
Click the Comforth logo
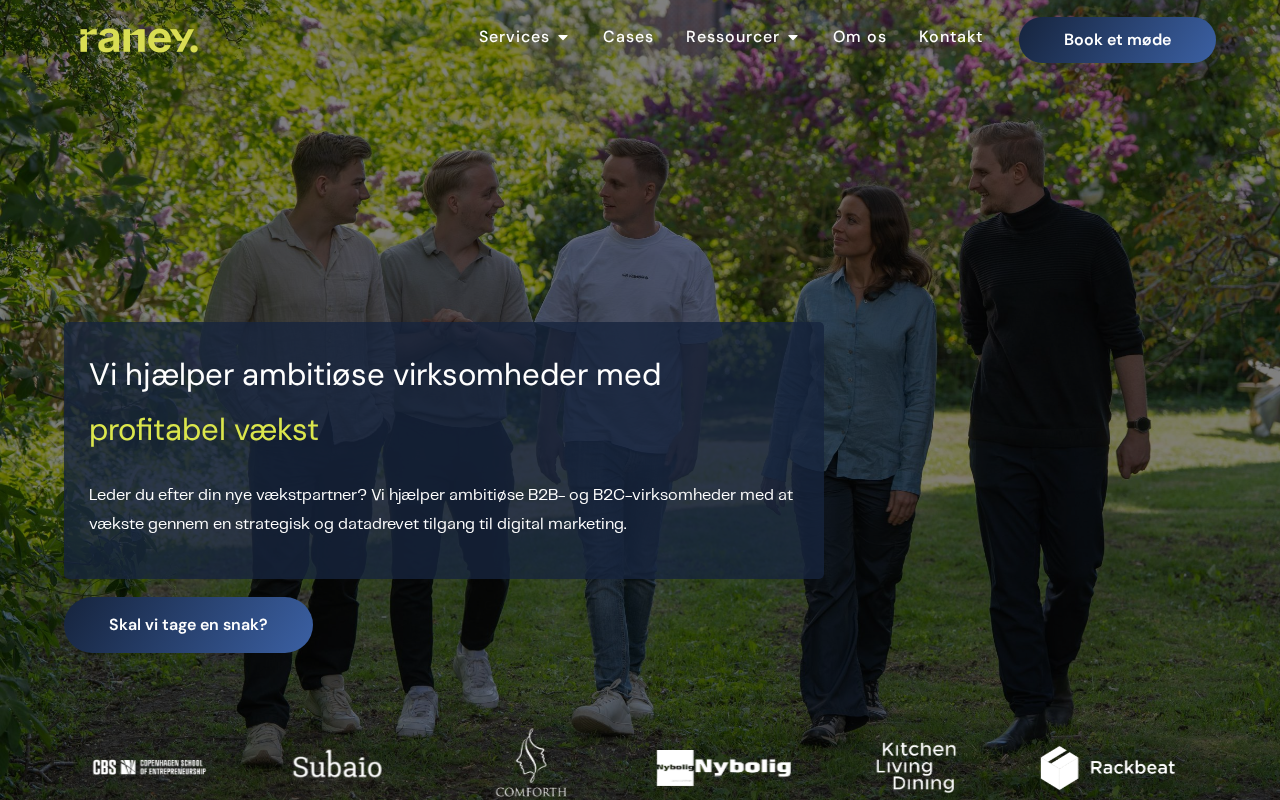pos(531,763)
